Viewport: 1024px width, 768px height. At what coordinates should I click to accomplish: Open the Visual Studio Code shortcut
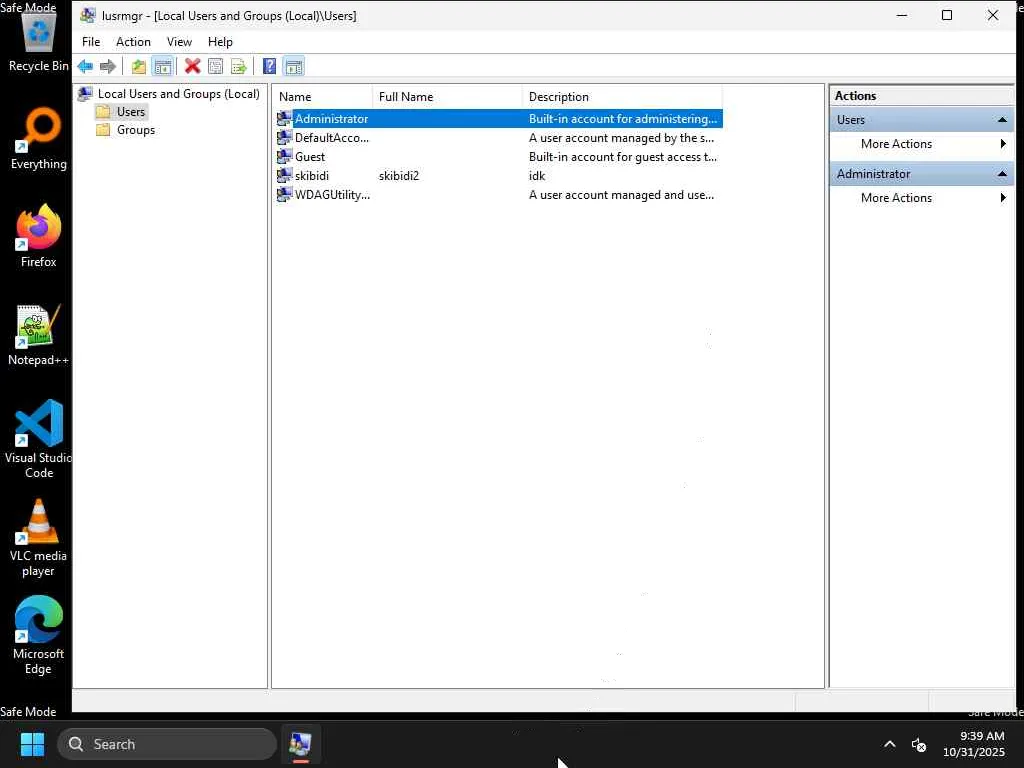pos(38,439)
